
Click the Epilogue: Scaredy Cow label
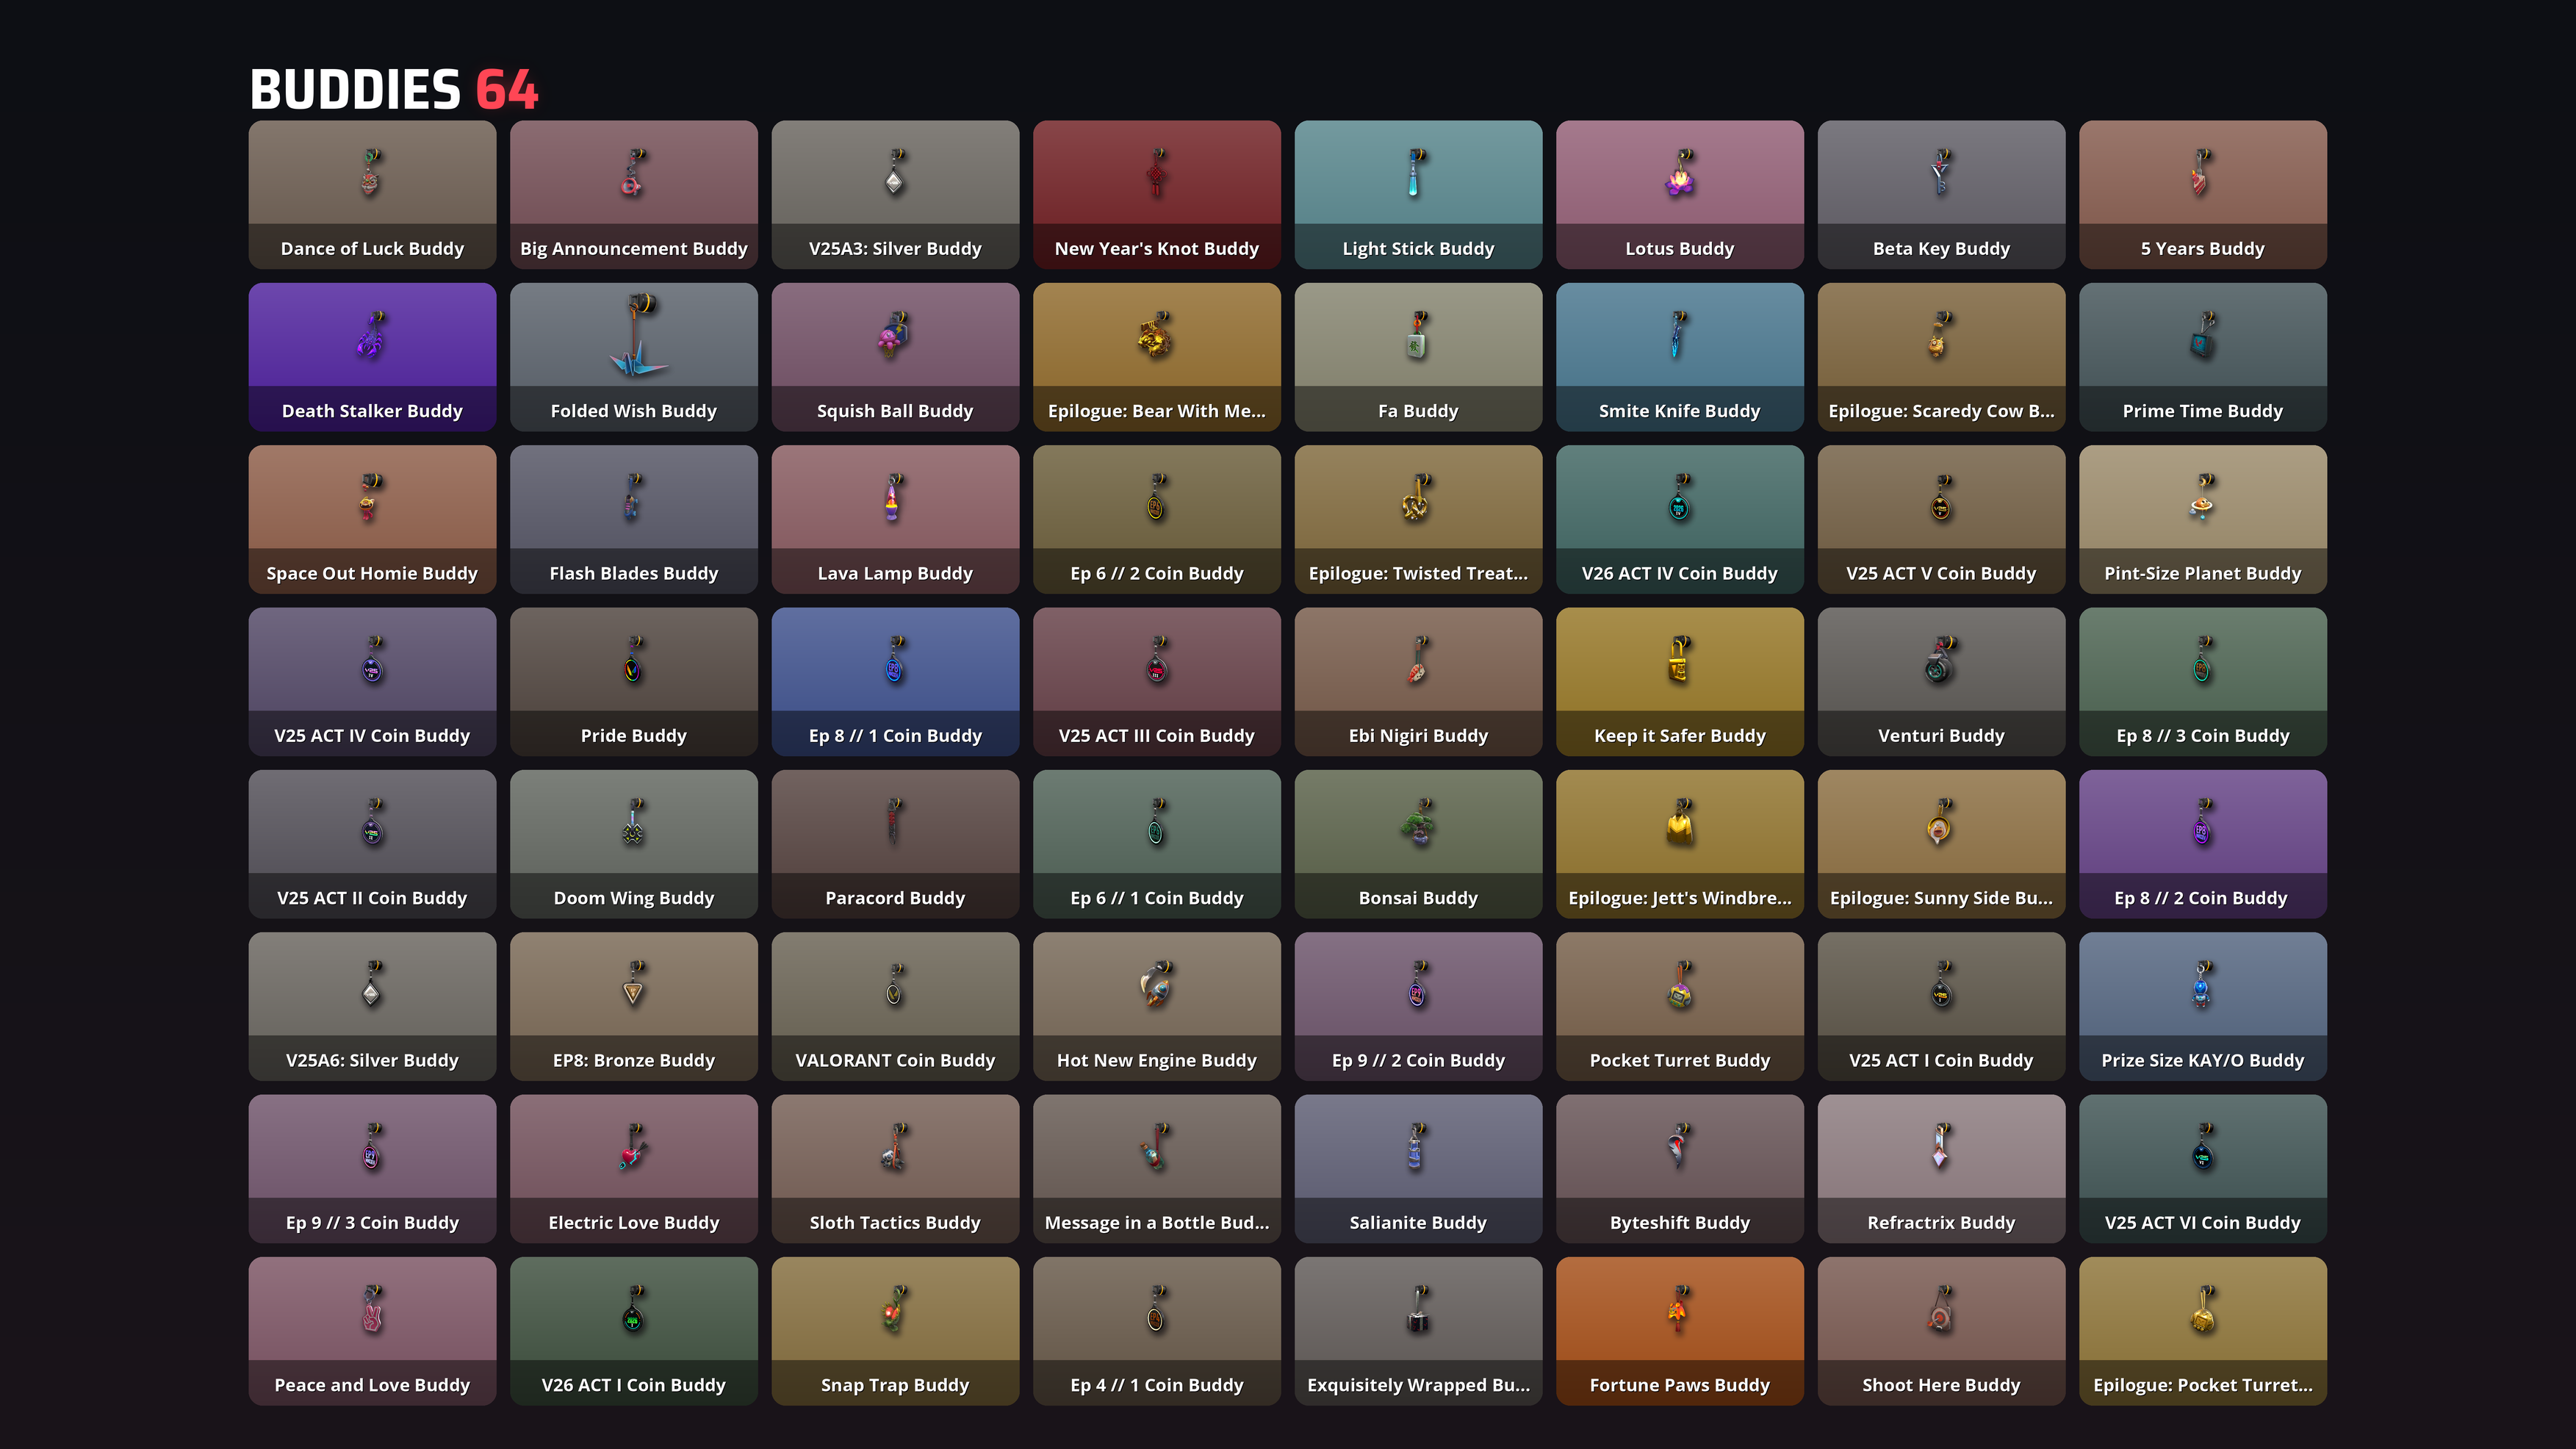(1941, 411)
